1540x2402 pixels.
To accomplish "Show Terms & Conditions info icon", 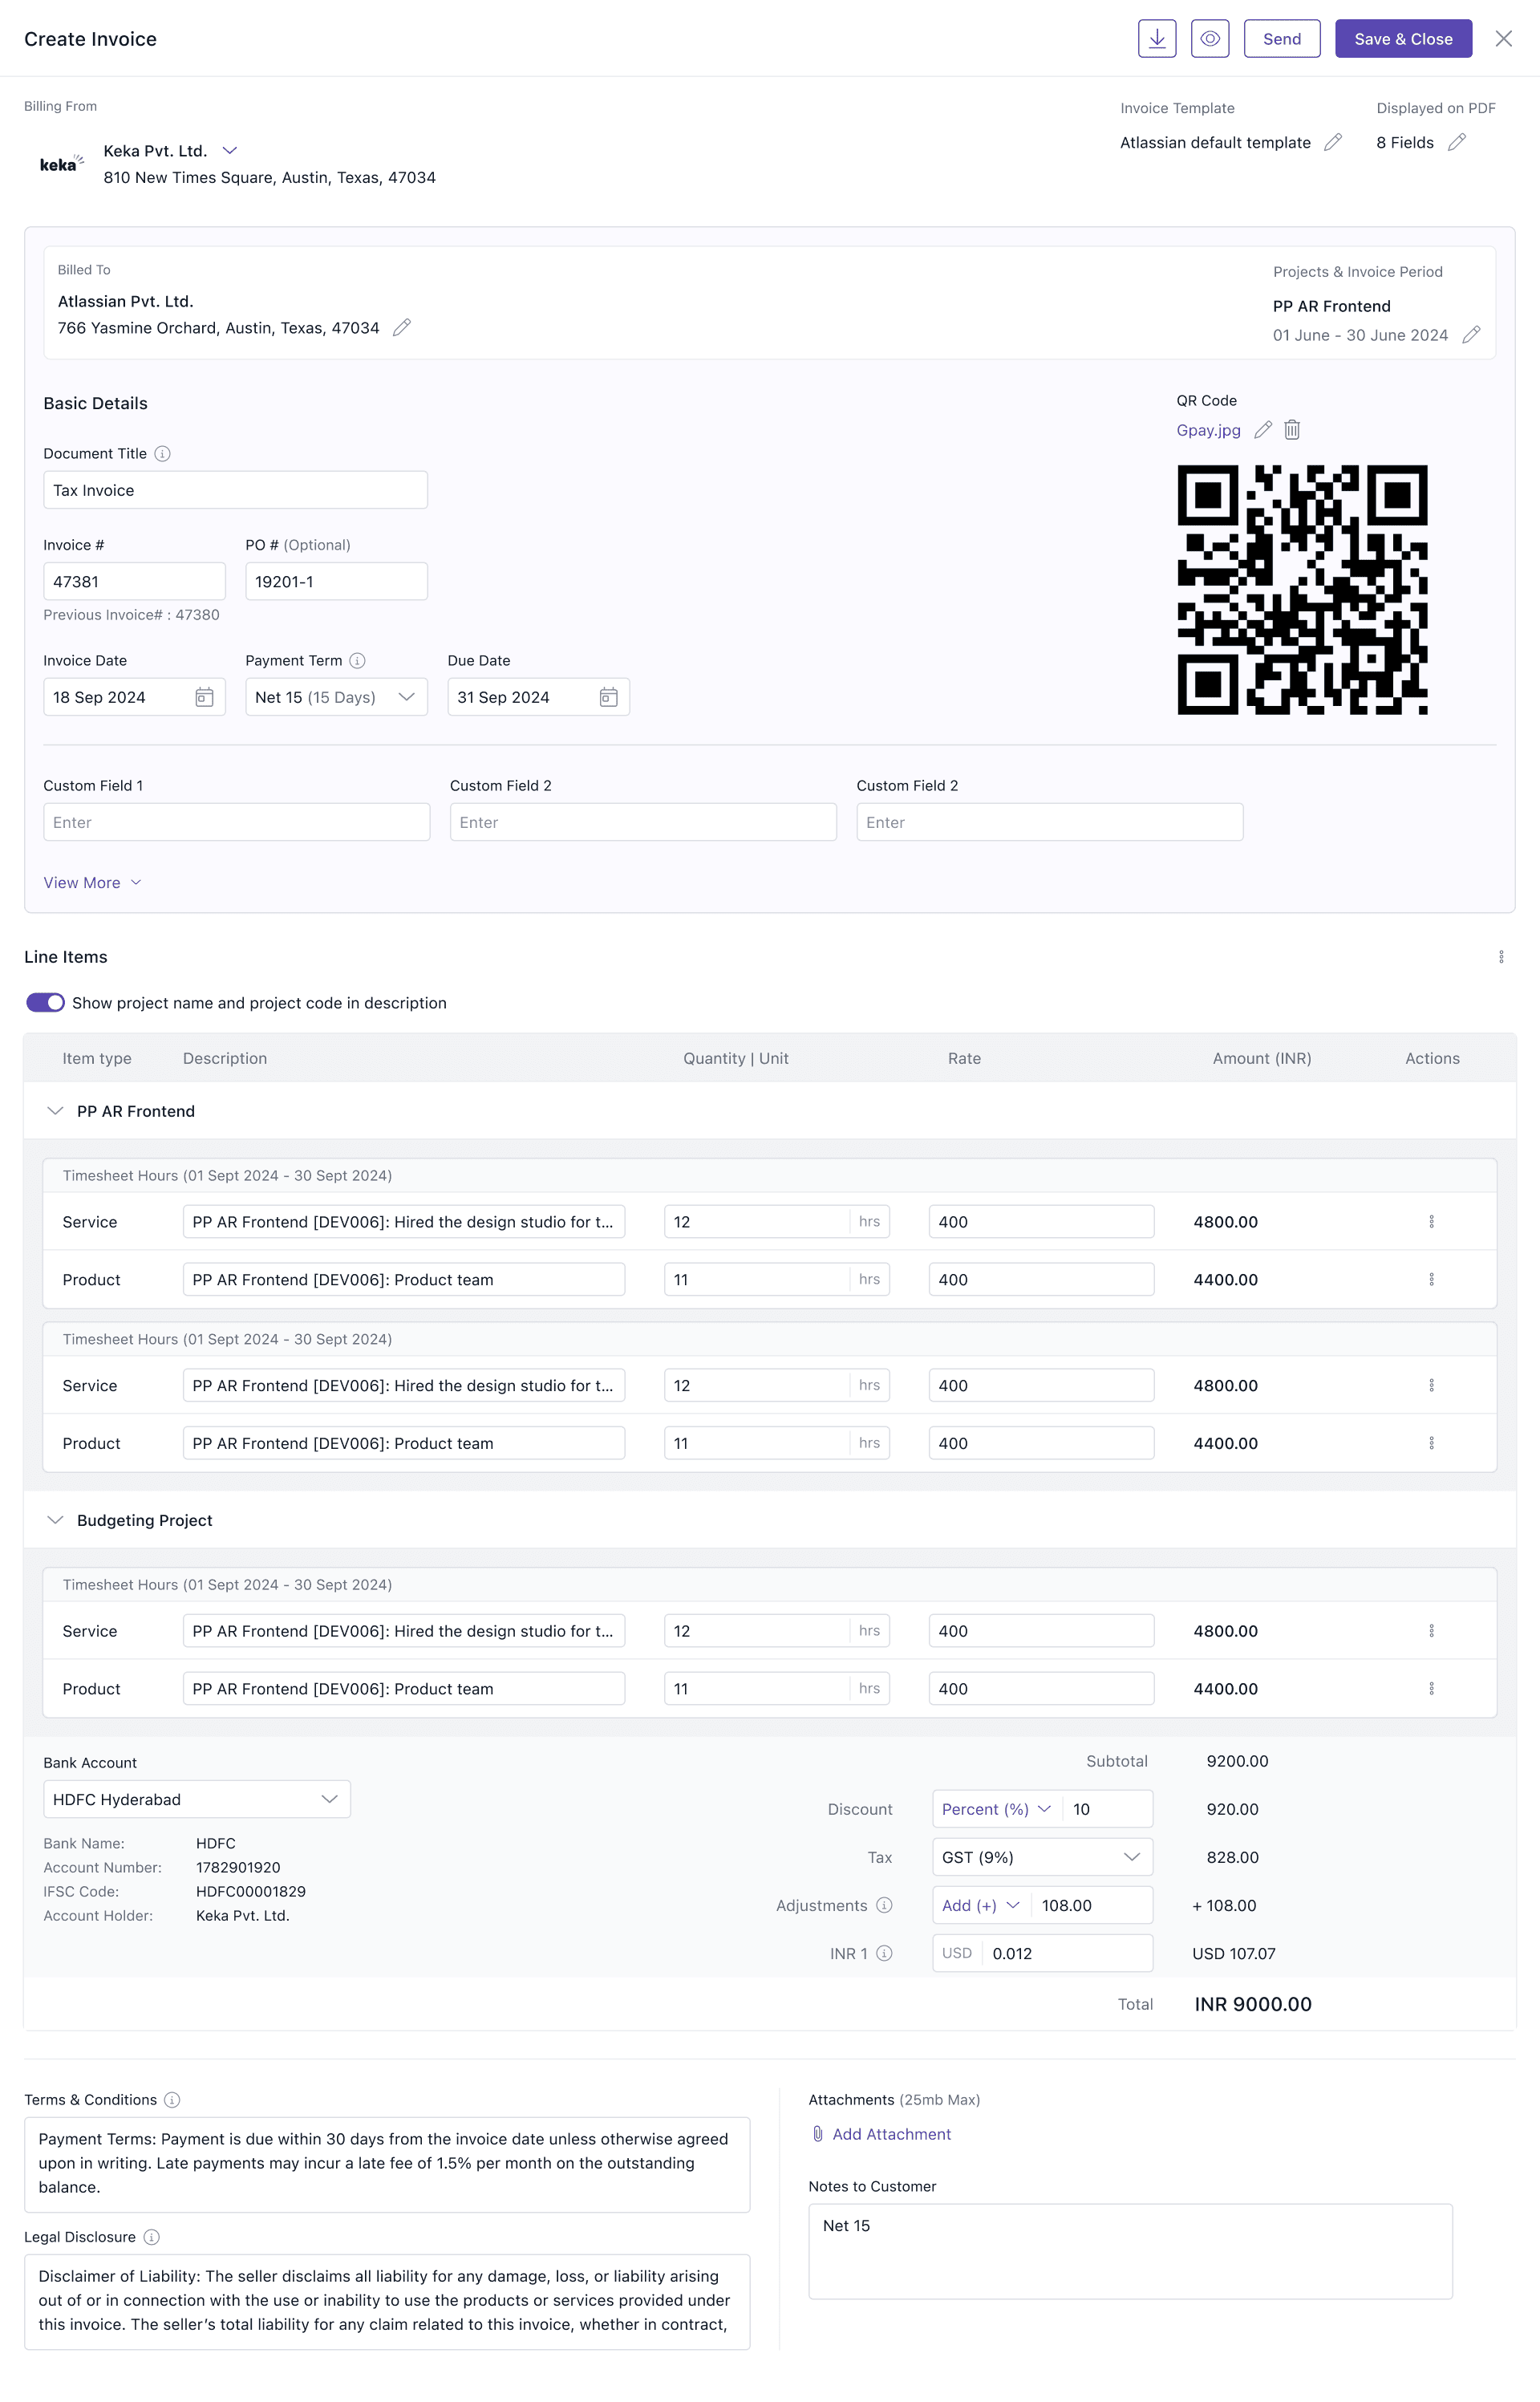I will pos(172,2100).
